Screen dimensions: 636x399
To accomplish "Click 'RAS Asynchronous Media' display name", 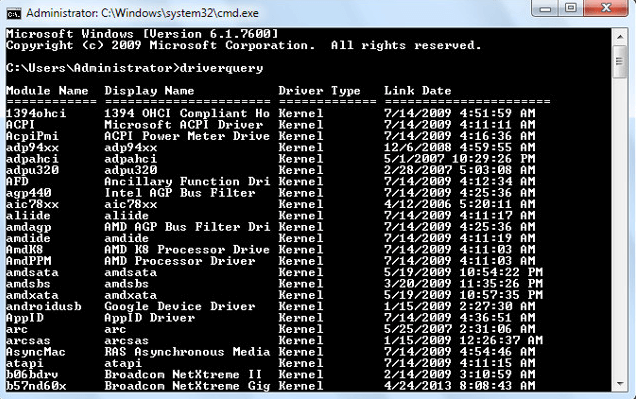I will pos(187,352).
